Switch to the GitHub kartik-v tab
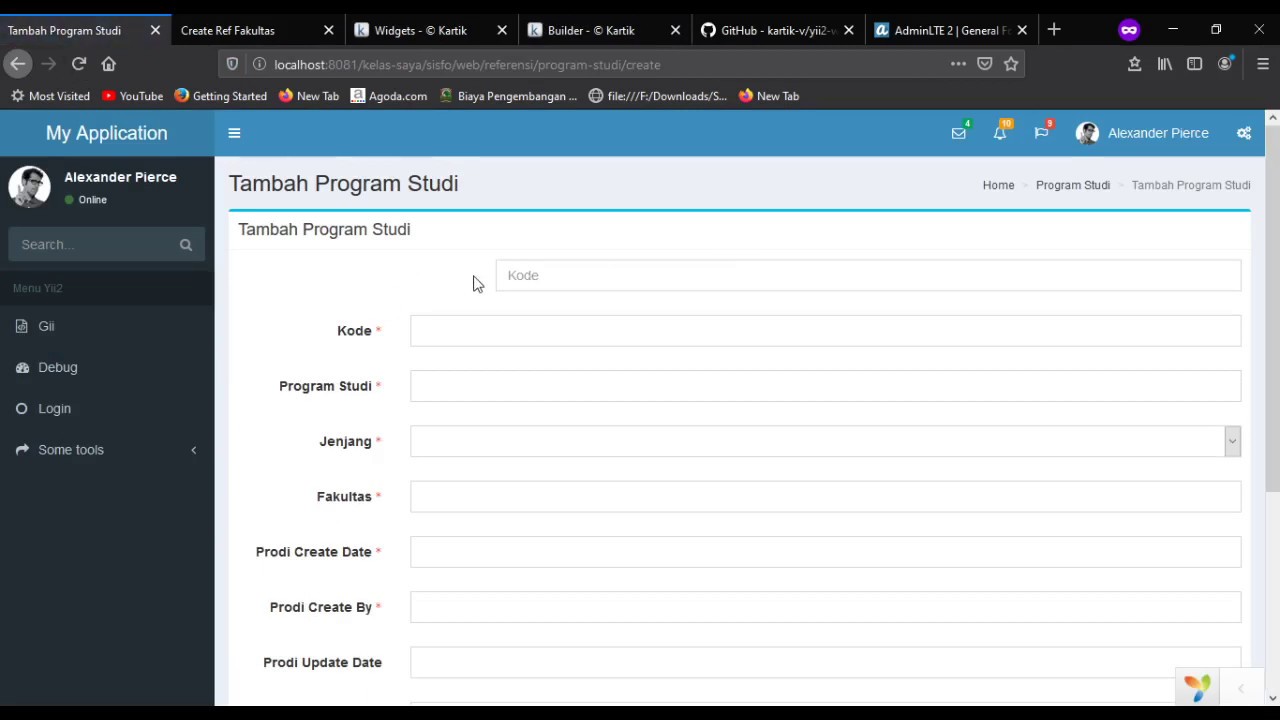The image size is (1280, 720). 777,30
